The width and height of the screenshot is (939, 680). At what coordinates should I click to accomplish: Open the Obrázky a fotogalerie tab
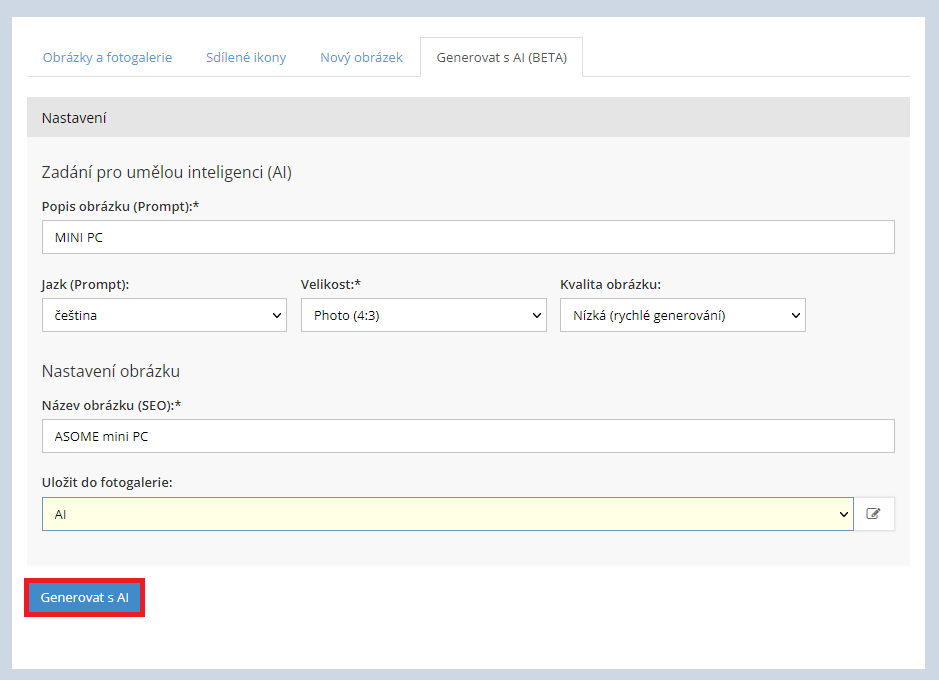click(107, 58)
